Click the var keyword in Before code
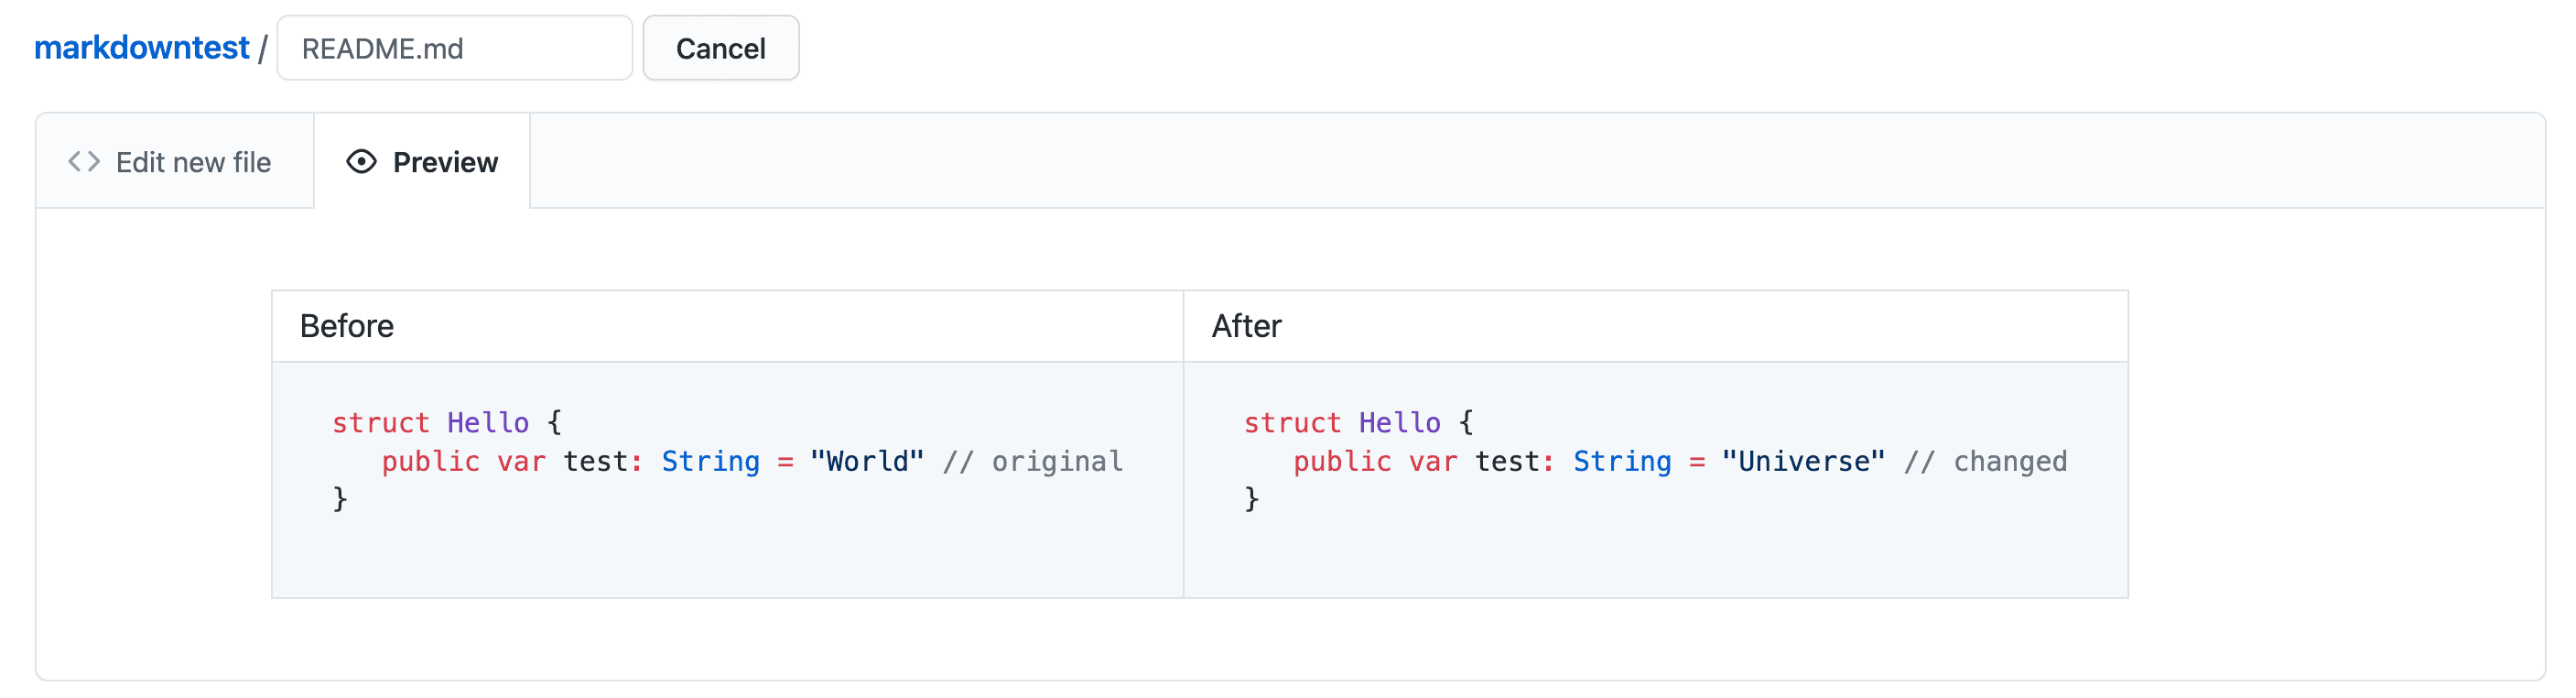2576x698 pixels. (521, 461)
